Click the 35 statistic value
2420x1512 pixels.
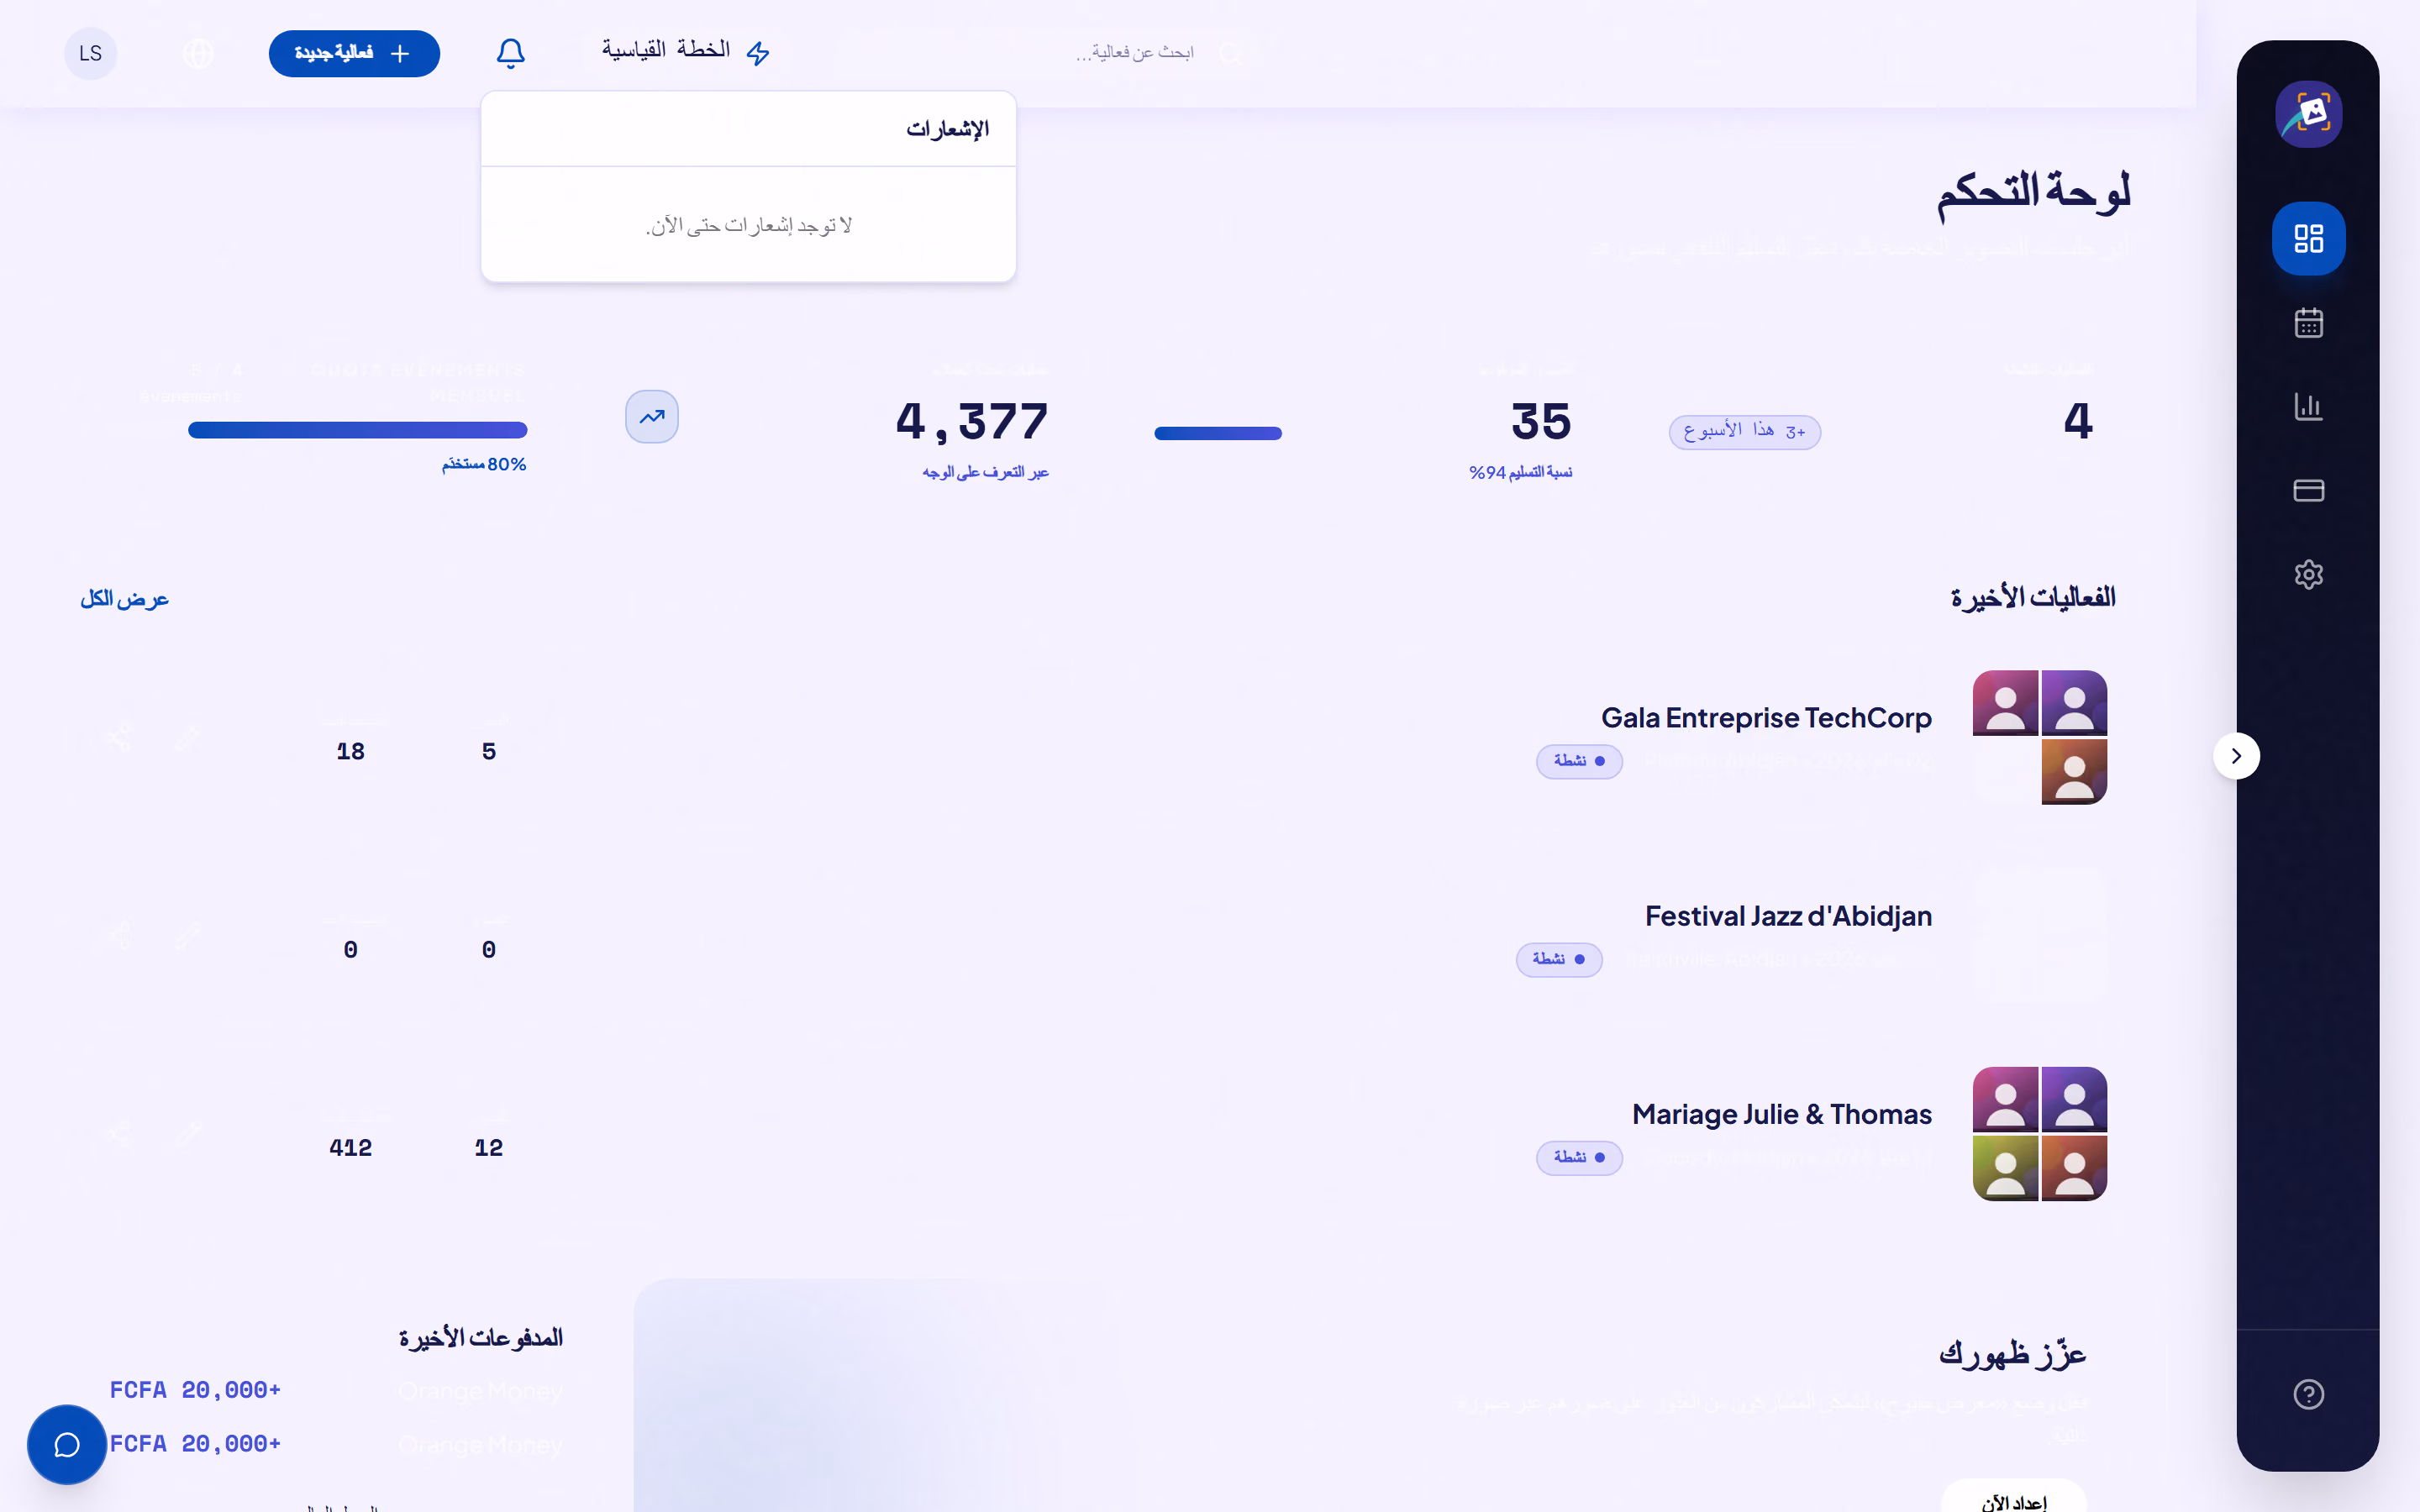(1541, 421)
